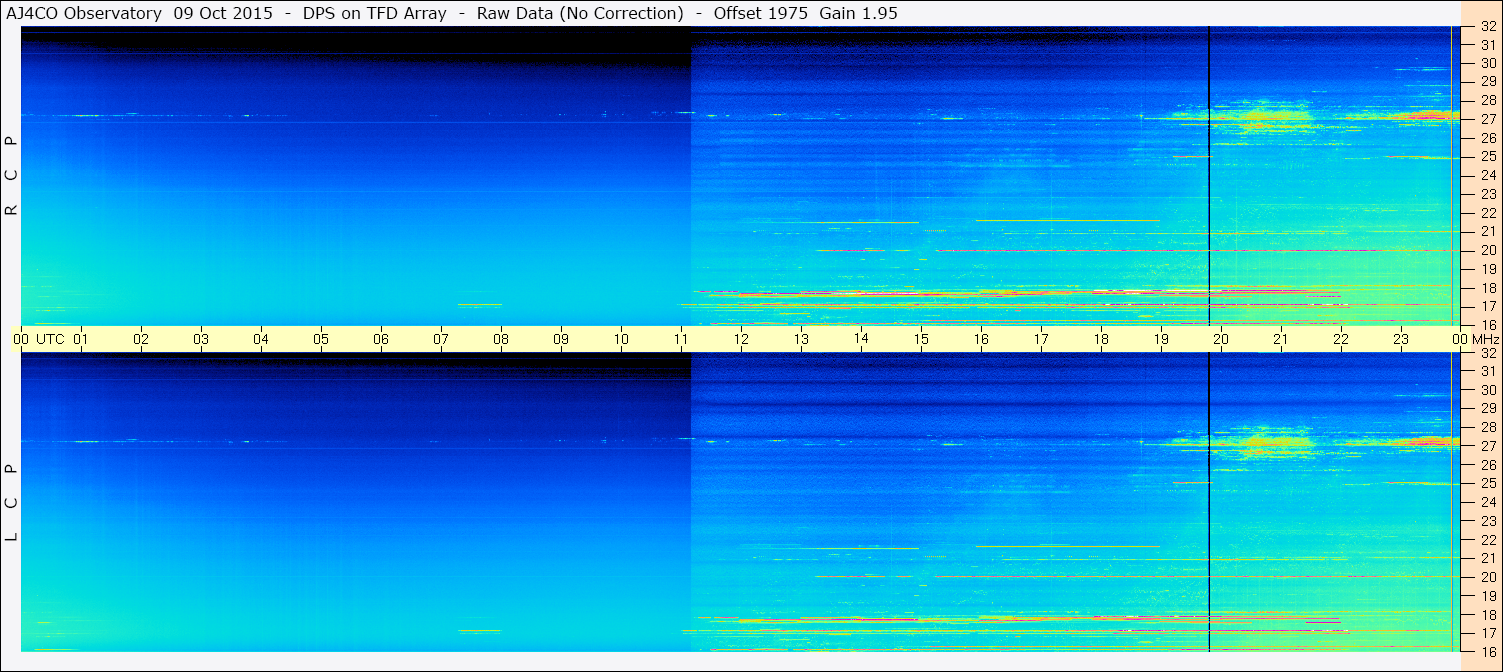Click the AJ4CO Observatory title text
Screen dimensions: 1503x672
pyautogui.click(x=82, y=14)
